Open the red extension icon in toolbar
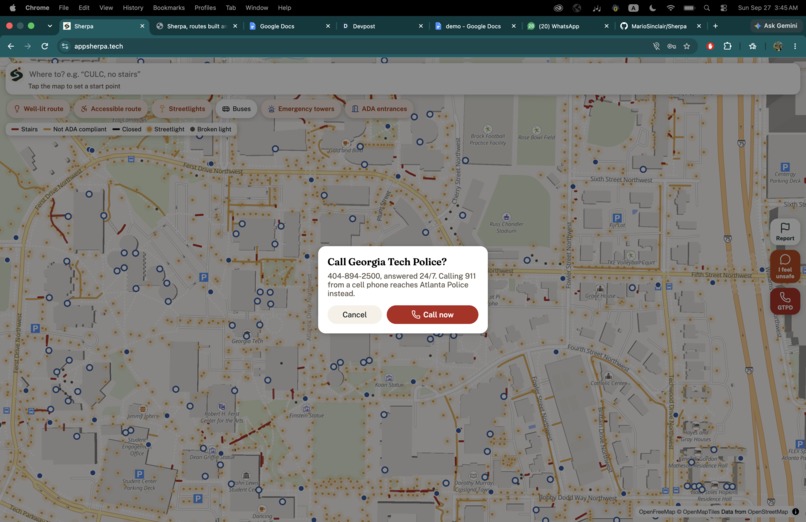 pos(710,46)
